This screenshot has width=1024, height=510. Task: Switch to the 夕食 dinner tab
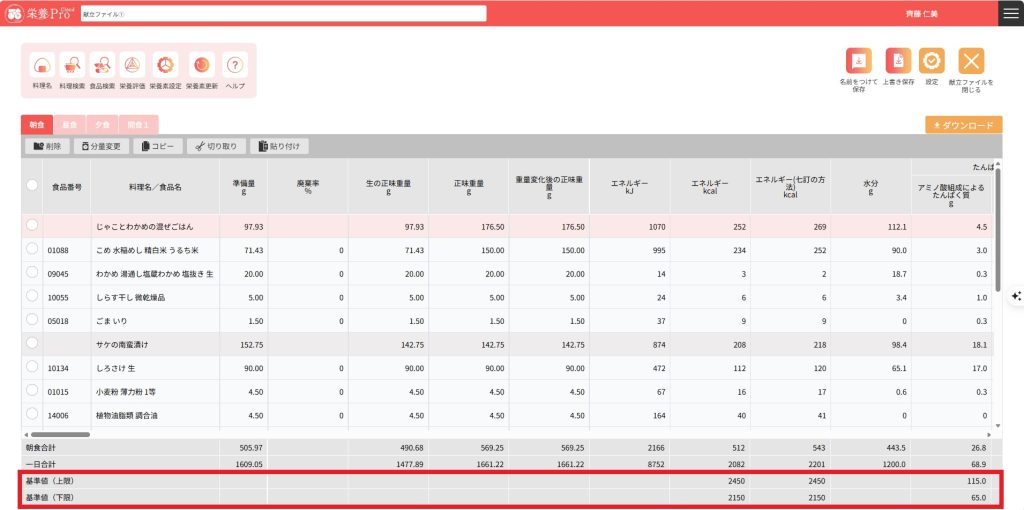102,125
